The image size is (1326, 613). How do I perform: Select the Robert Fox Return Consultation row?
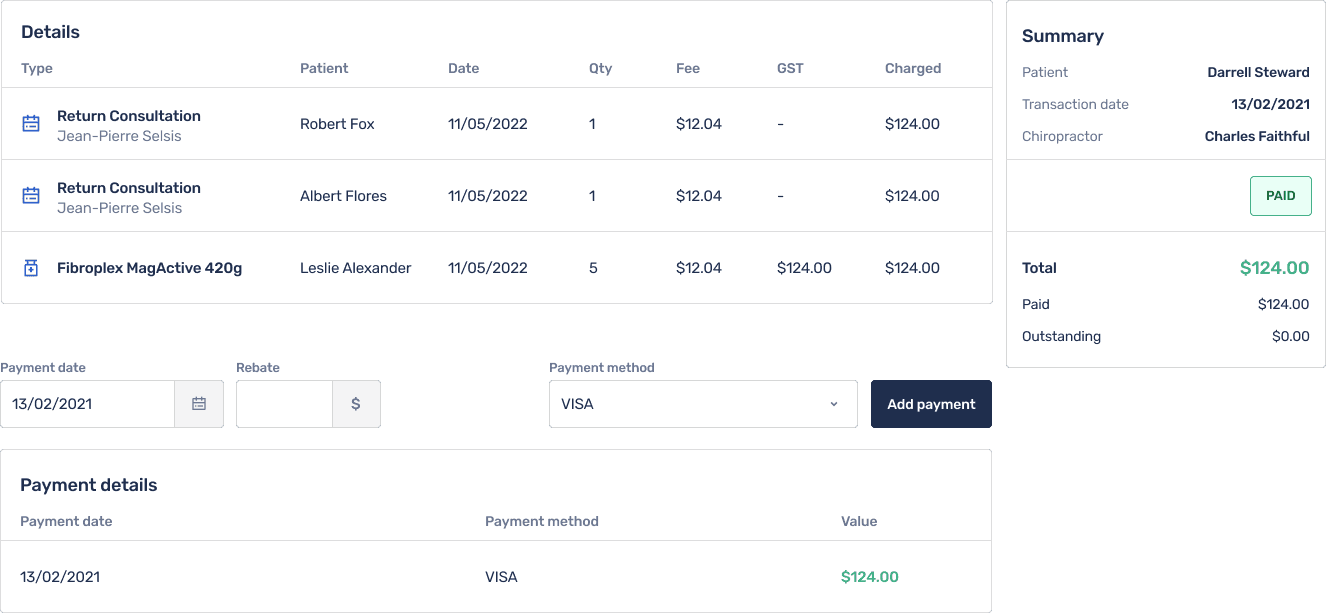point(497,124)
